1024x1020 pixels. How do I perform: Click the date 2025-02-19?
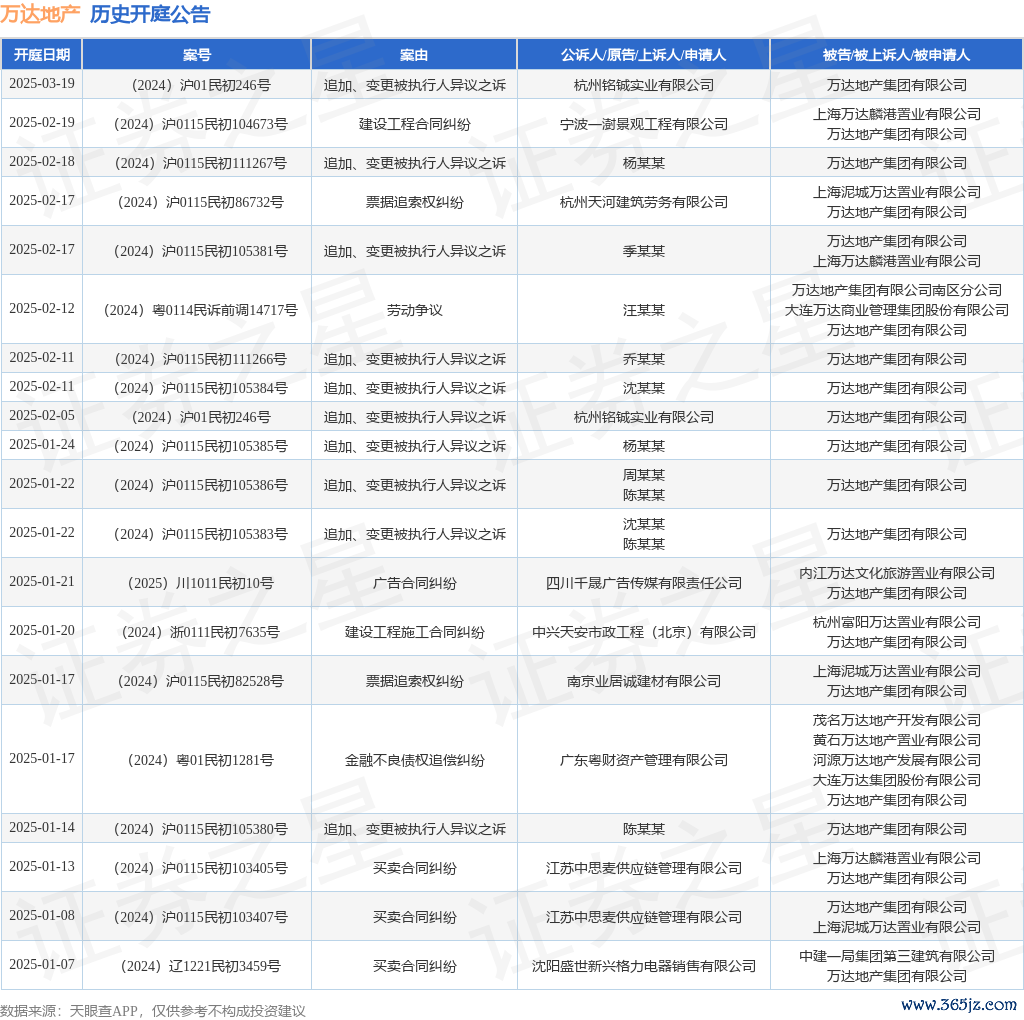click(x=42, y=123)
